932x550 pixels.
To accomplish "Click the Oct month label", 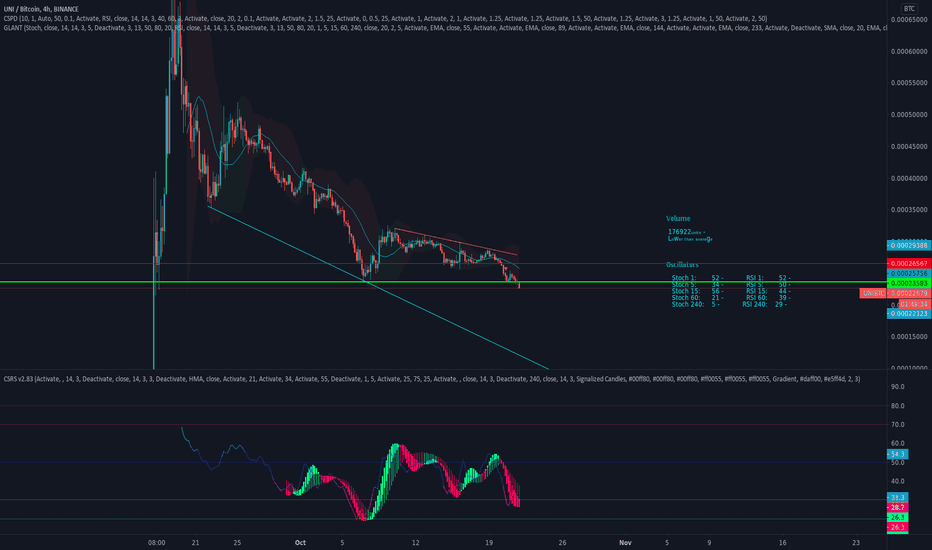I will click(x=300, y=542).
